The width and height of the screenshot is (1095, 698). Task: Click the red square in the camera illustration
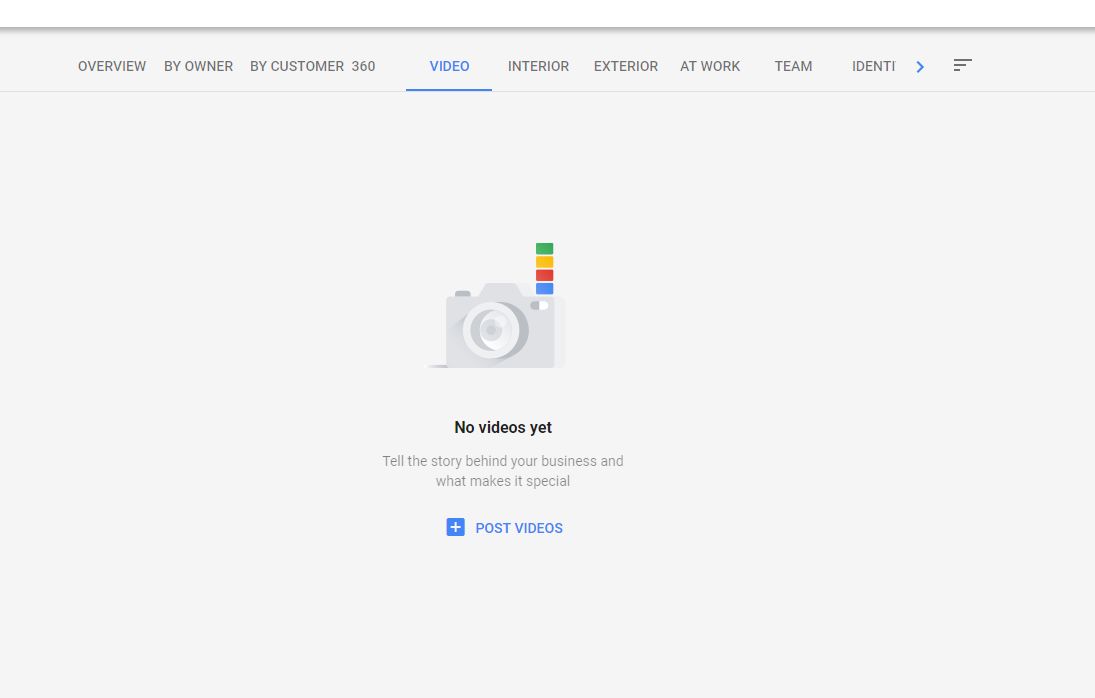click(x=544, y=275)
